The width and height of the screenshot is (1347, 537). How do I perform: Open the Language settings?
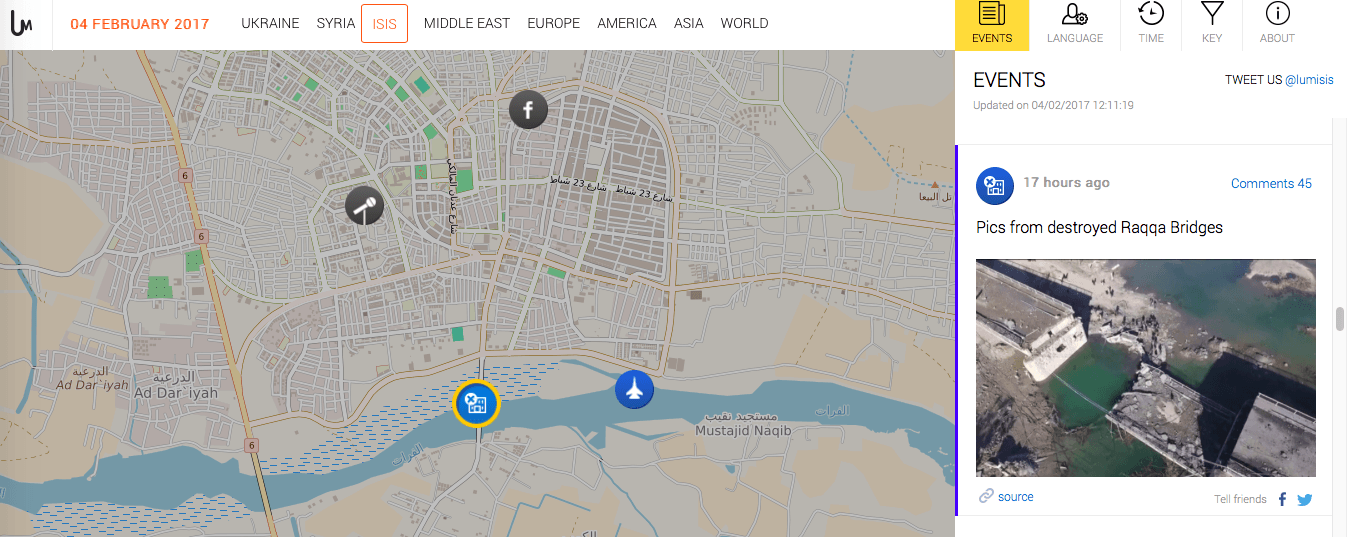pos(1075,25)
